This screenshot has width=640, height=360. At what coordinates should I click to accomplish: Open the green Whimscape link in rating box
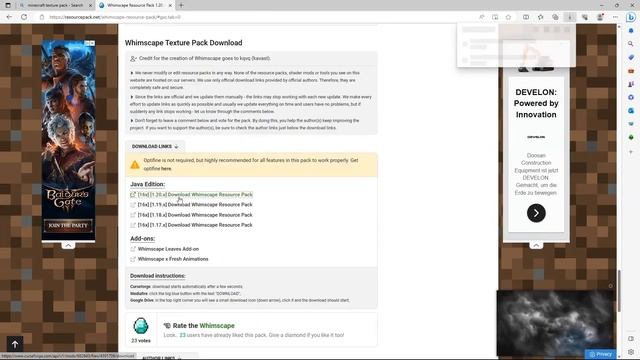click(217, 326)
